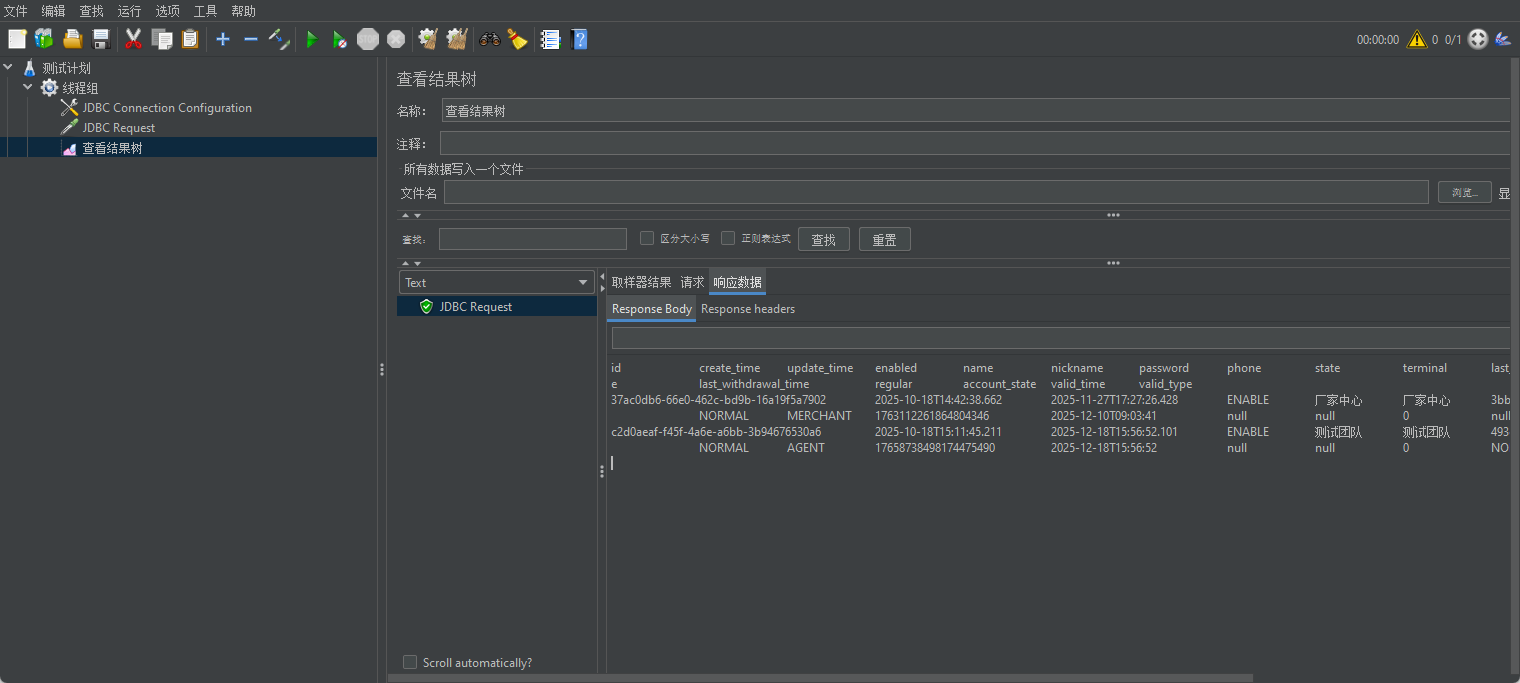Open Function Helper list icon

pyautogui.click(x=550, y=39)
